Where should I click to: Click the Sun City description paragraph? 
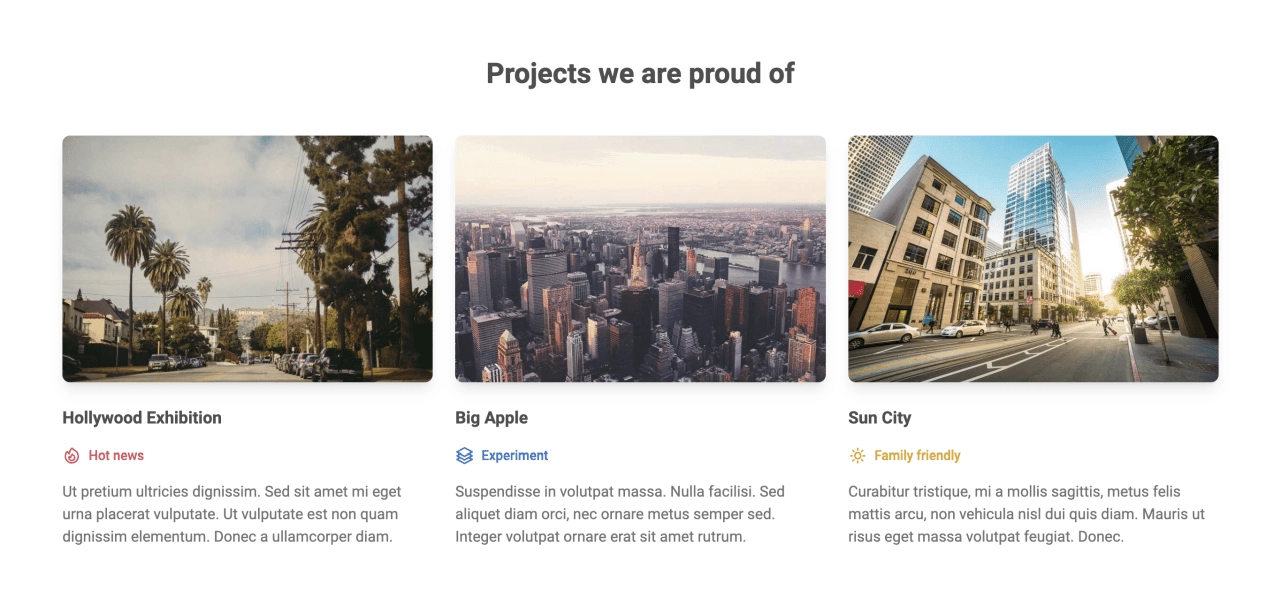click(1026, 514)
